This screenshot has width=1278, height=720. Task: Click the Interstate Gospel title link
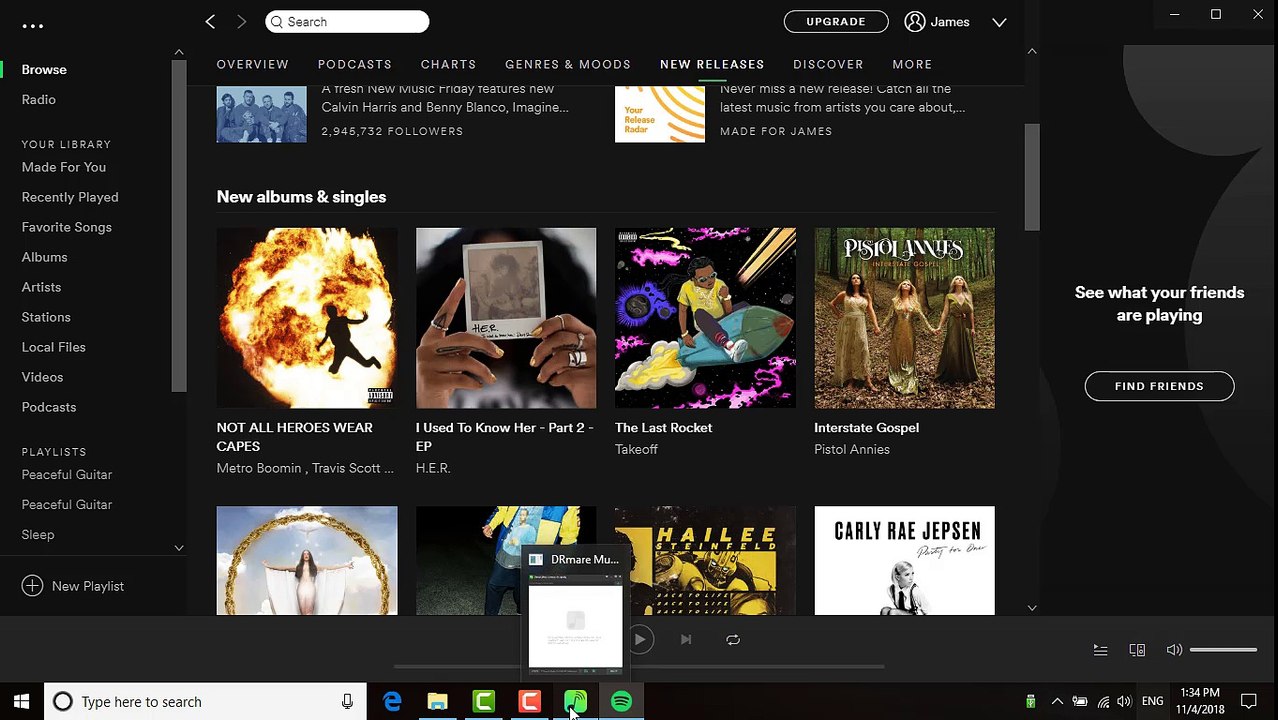866,428
